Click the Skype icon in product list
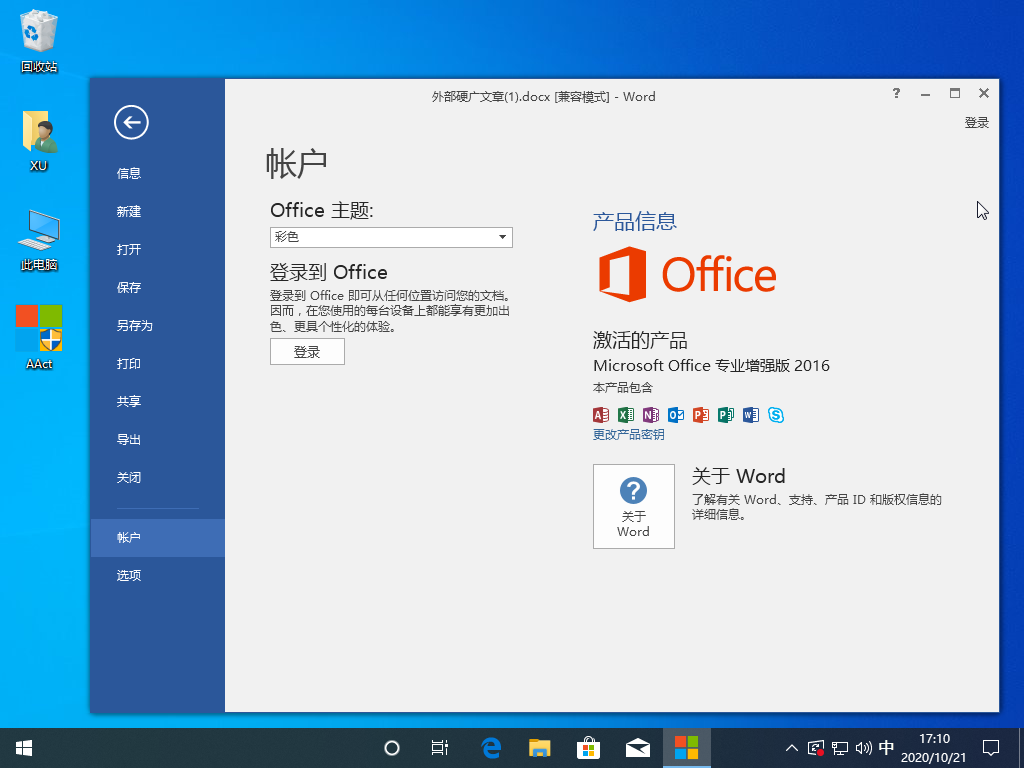 coord(776,415)
